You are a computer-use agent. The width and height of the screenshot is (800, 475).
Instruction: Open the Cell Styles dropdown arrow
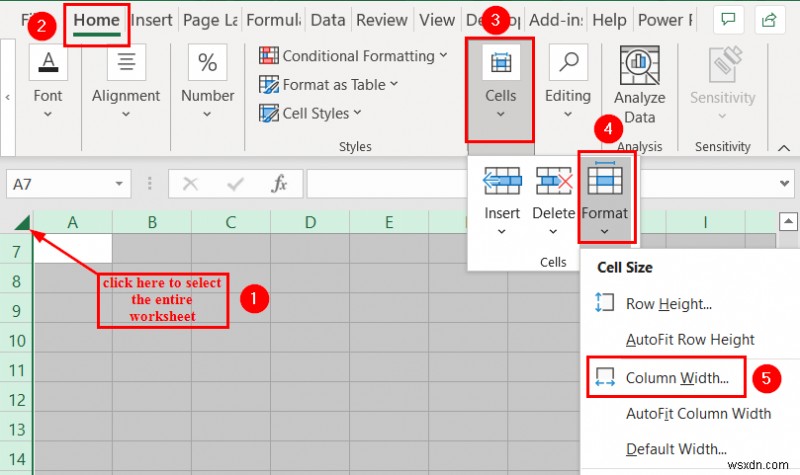[357, 112]
